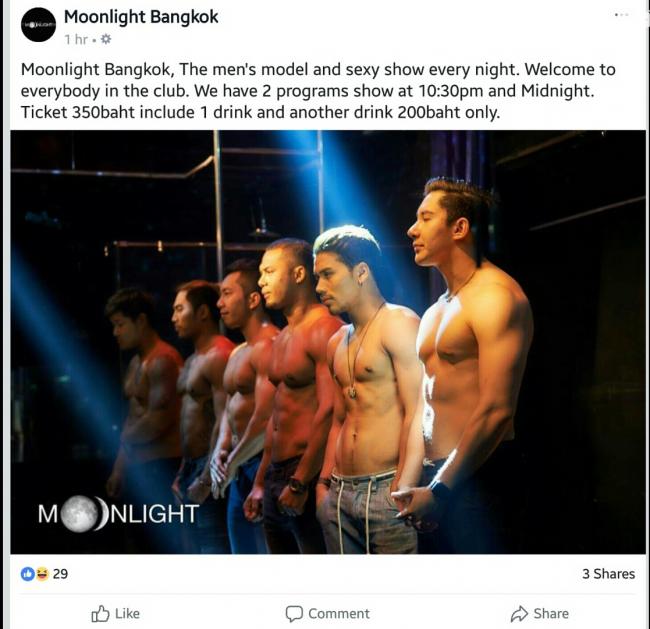Click the laughing face reaction icon
Screen dimensions: 650x629
click(x=42, y=574)
